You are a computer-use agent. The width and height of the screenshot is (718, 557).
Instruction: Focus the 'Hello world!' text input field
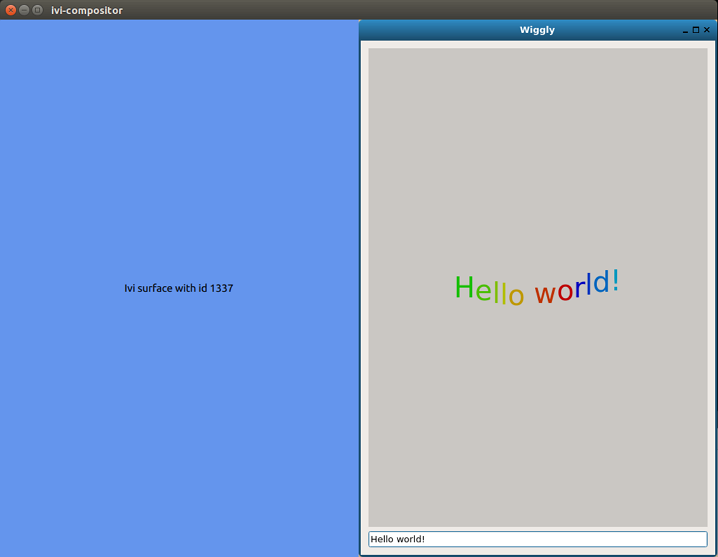pos(537,539)
